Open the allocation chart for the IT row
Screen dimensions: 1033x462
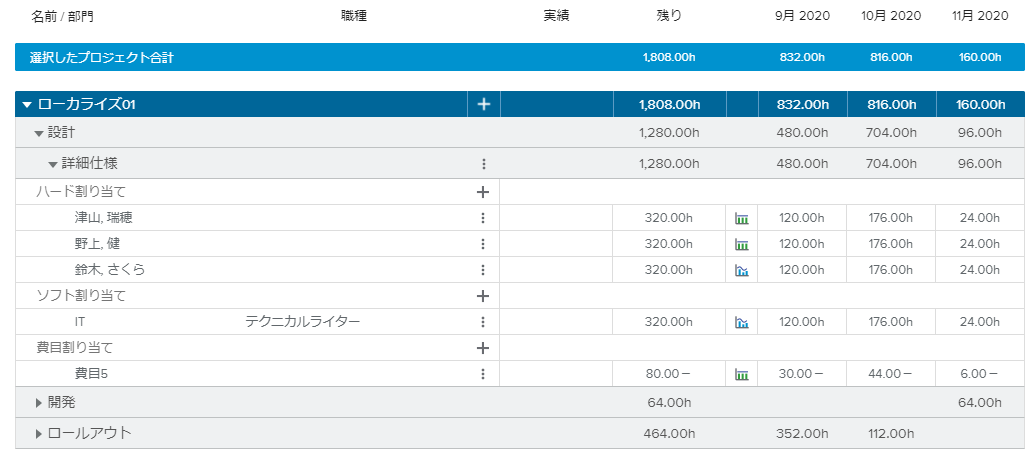pos(742,322)
